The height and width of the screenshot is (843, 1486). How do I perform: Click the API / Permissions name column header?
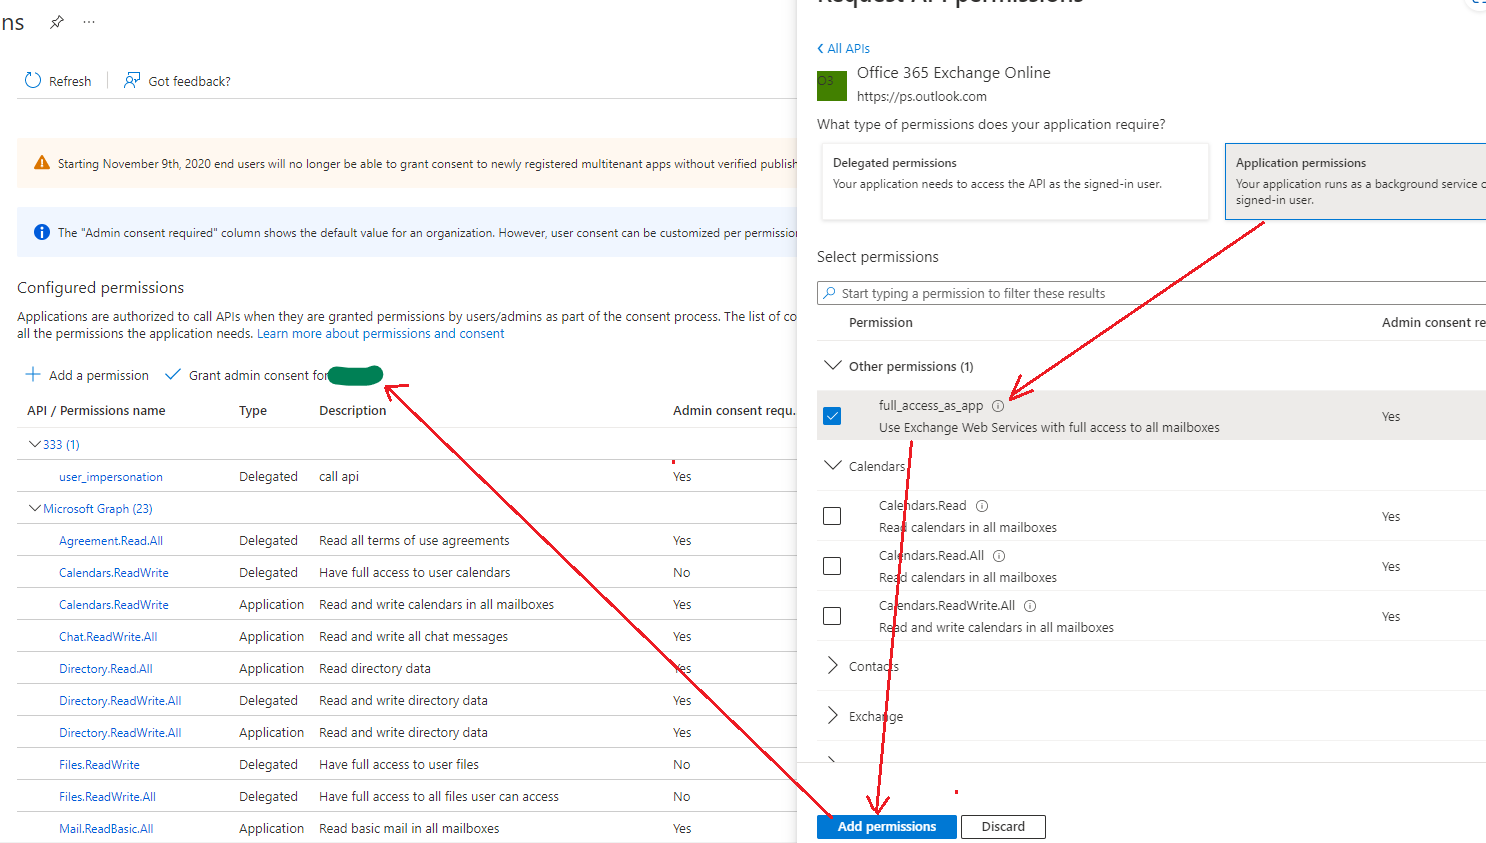coord(96,410)
